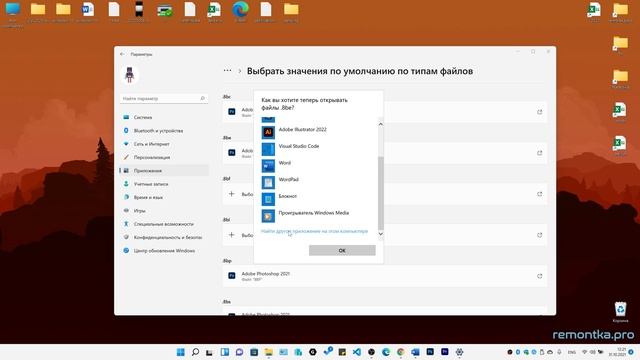The image size is (640, 360).
Task: Click the app list scrollbar up arrow
Action: (x=380, y=124)
